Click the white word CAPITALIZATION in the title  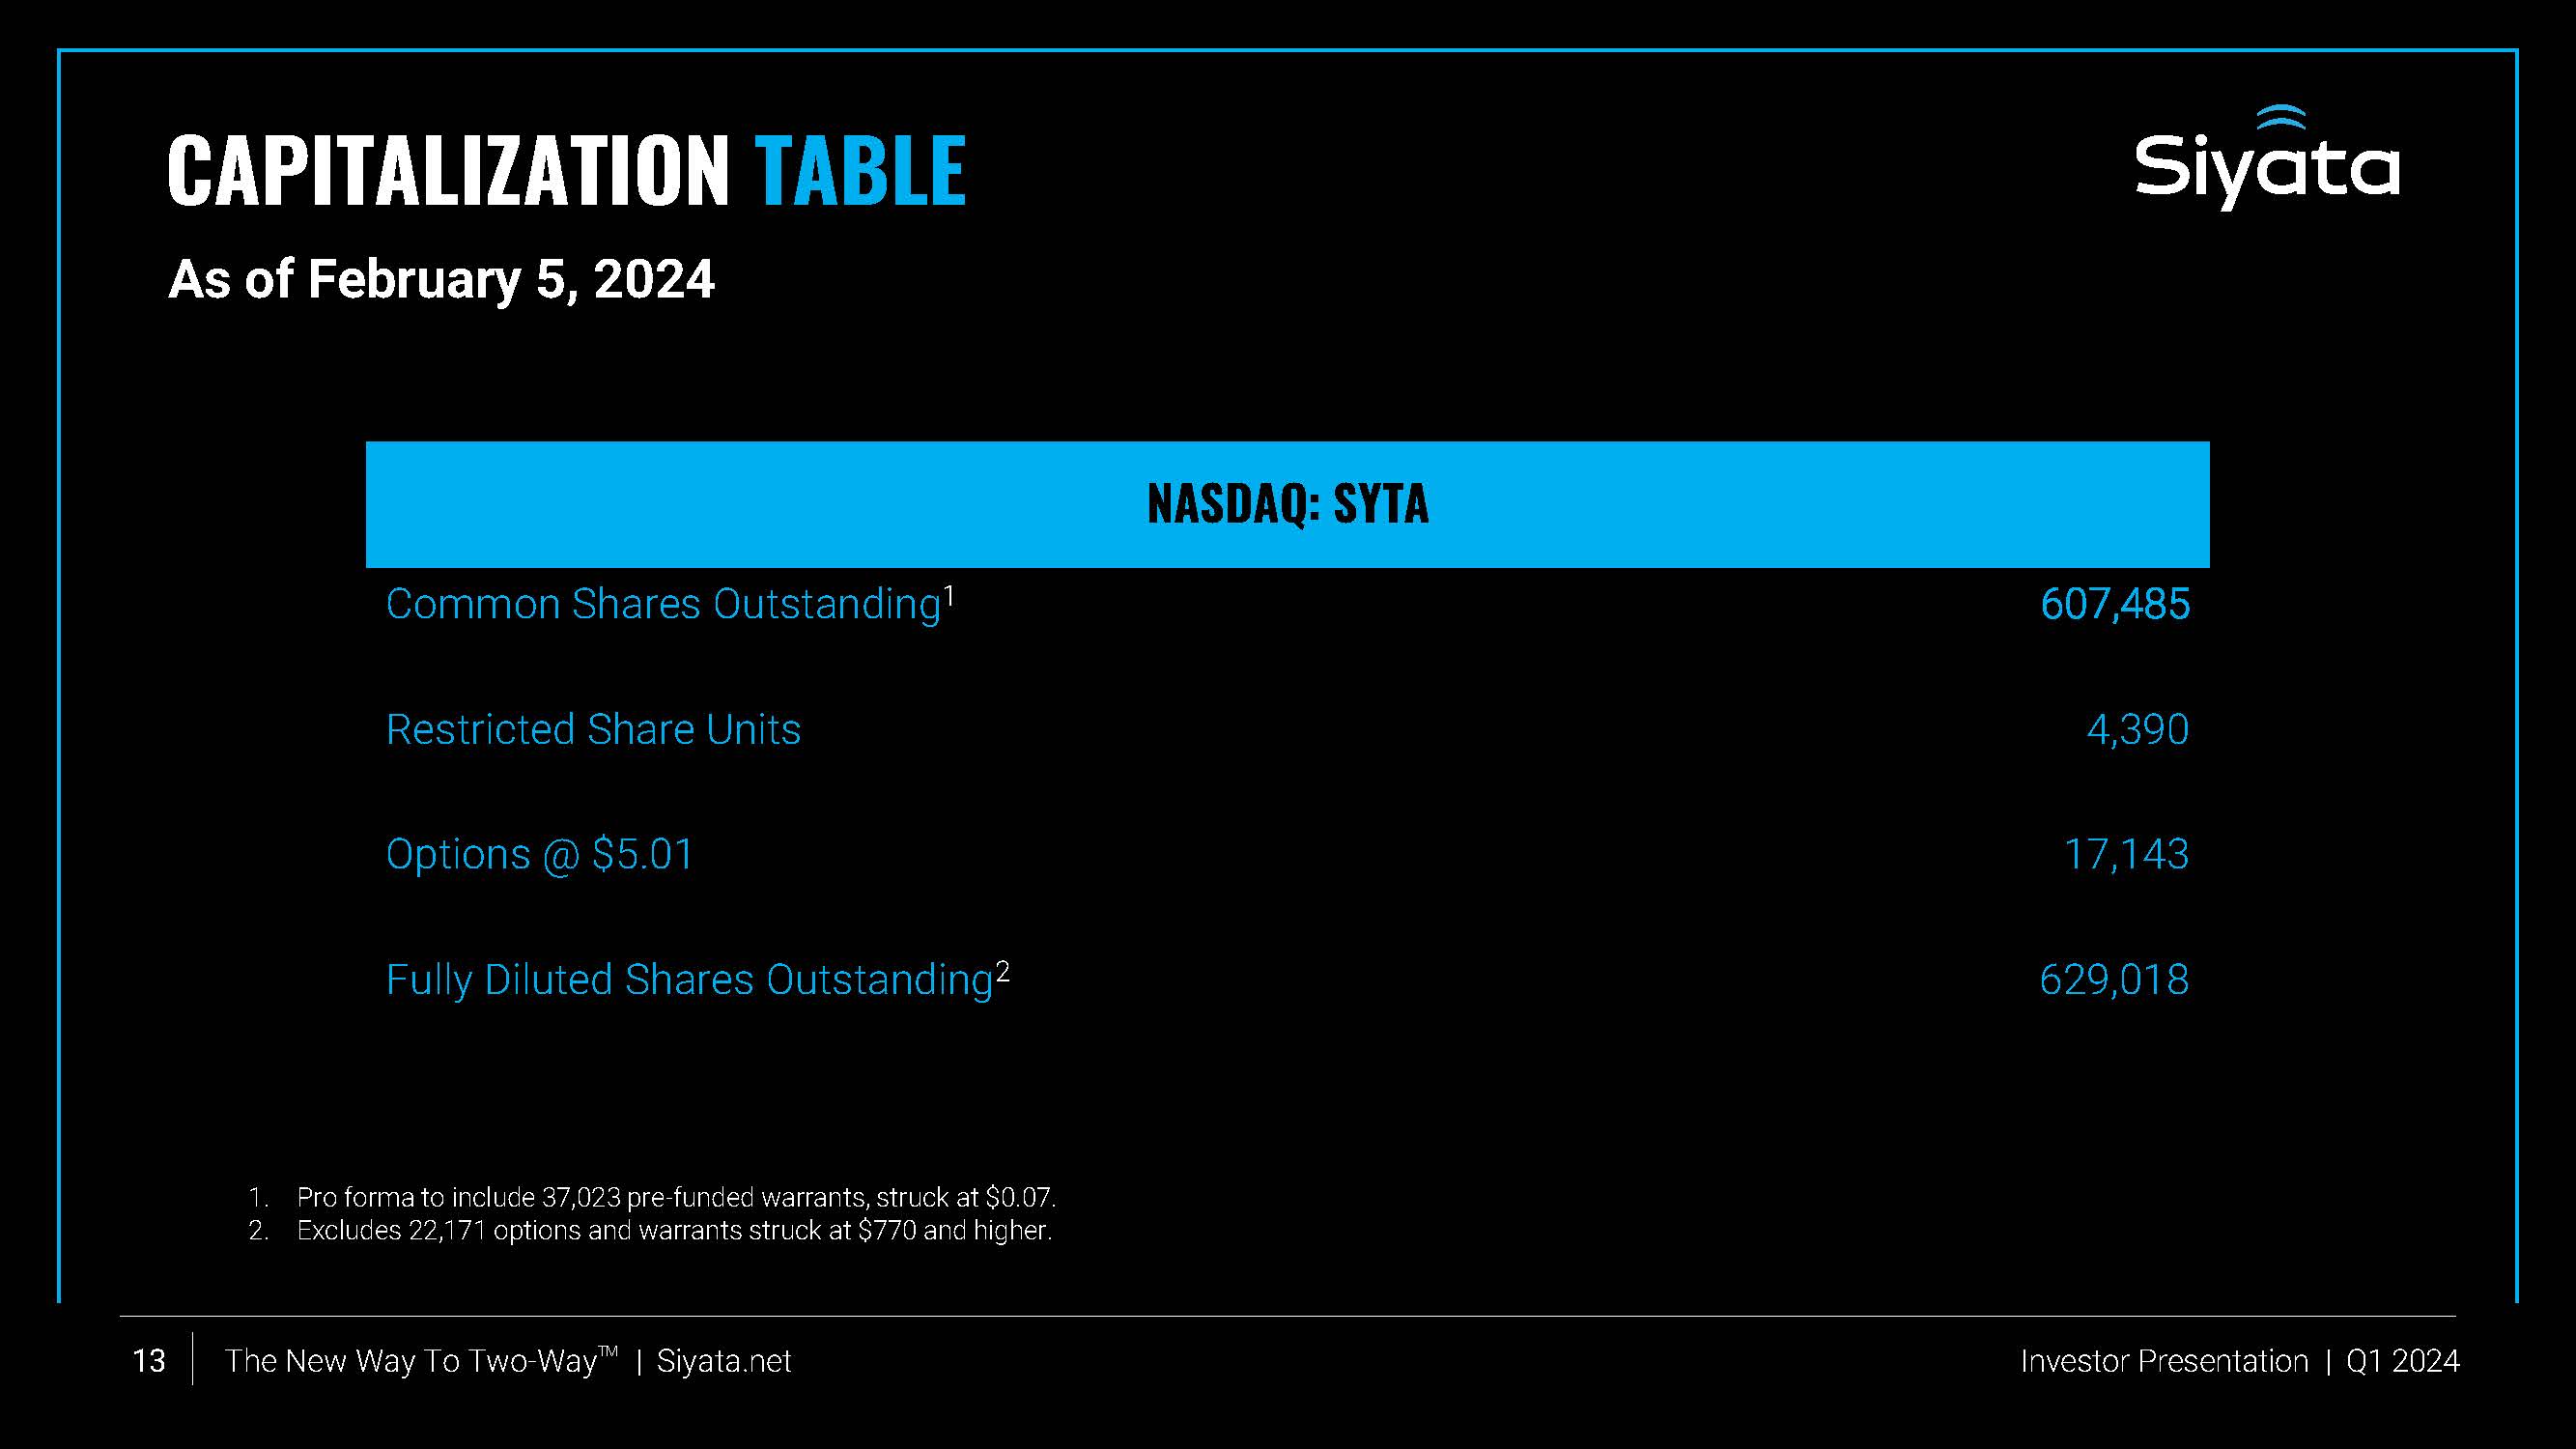coord(448,171)
